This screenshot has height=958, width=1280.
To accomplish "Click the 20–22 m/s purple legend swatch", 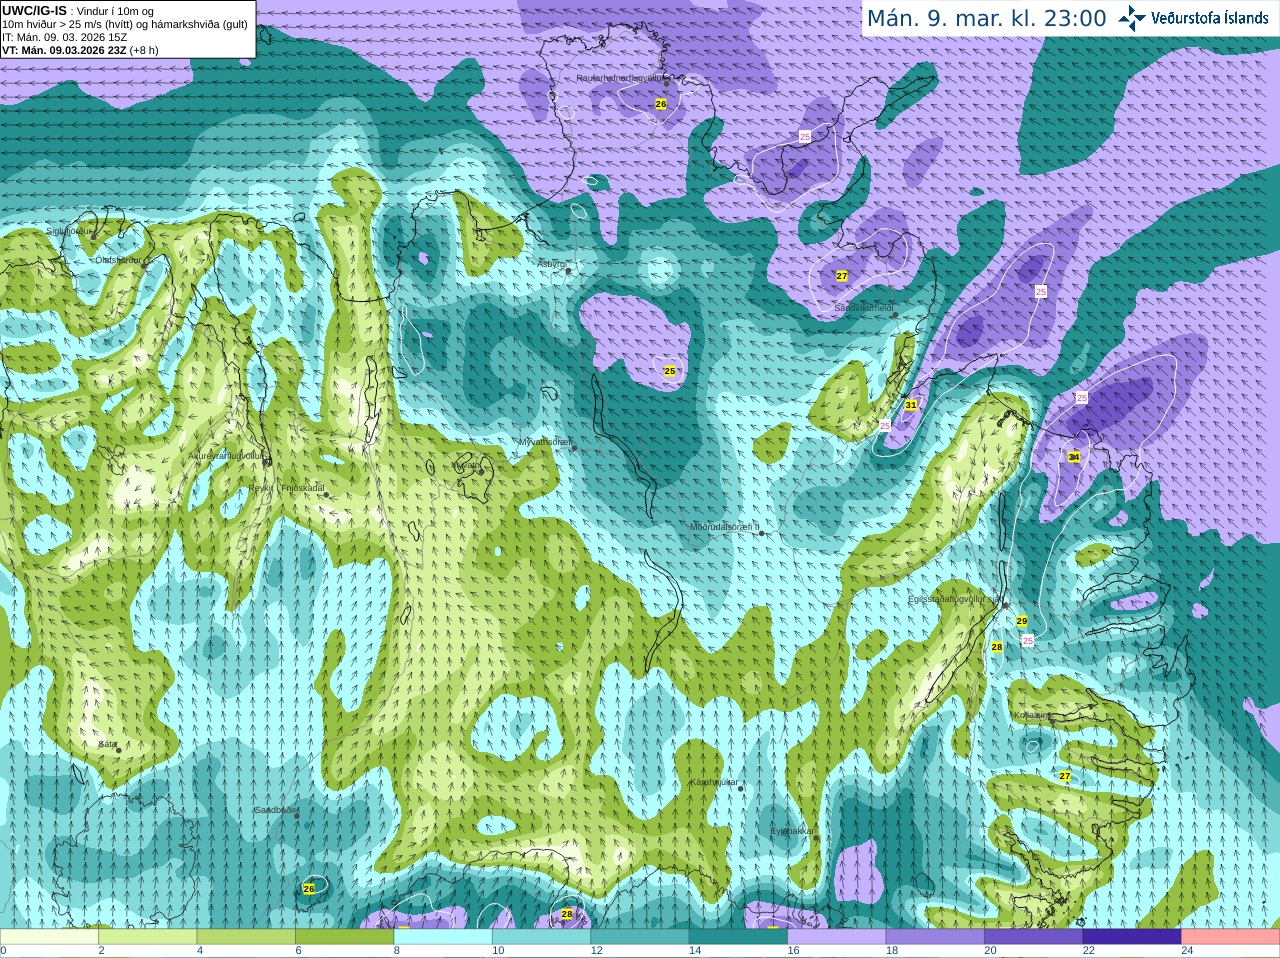I will pyautogui.click(x=1034, y=936).
